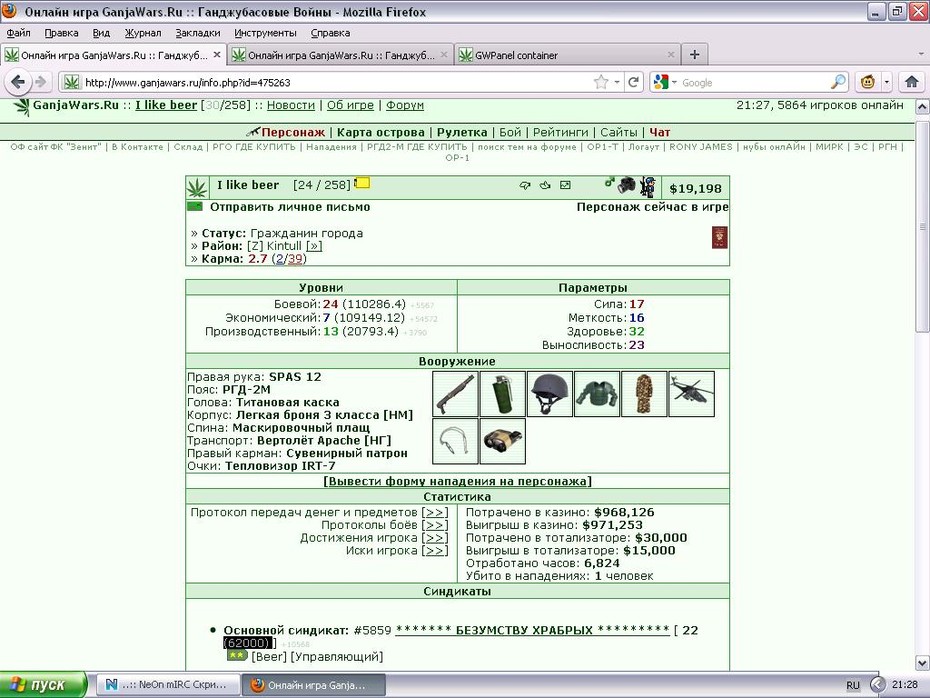Click the green mail icon next to Отправить личное письмо
Viewport: 930px width, 698px height.
[x=195, y=206]
